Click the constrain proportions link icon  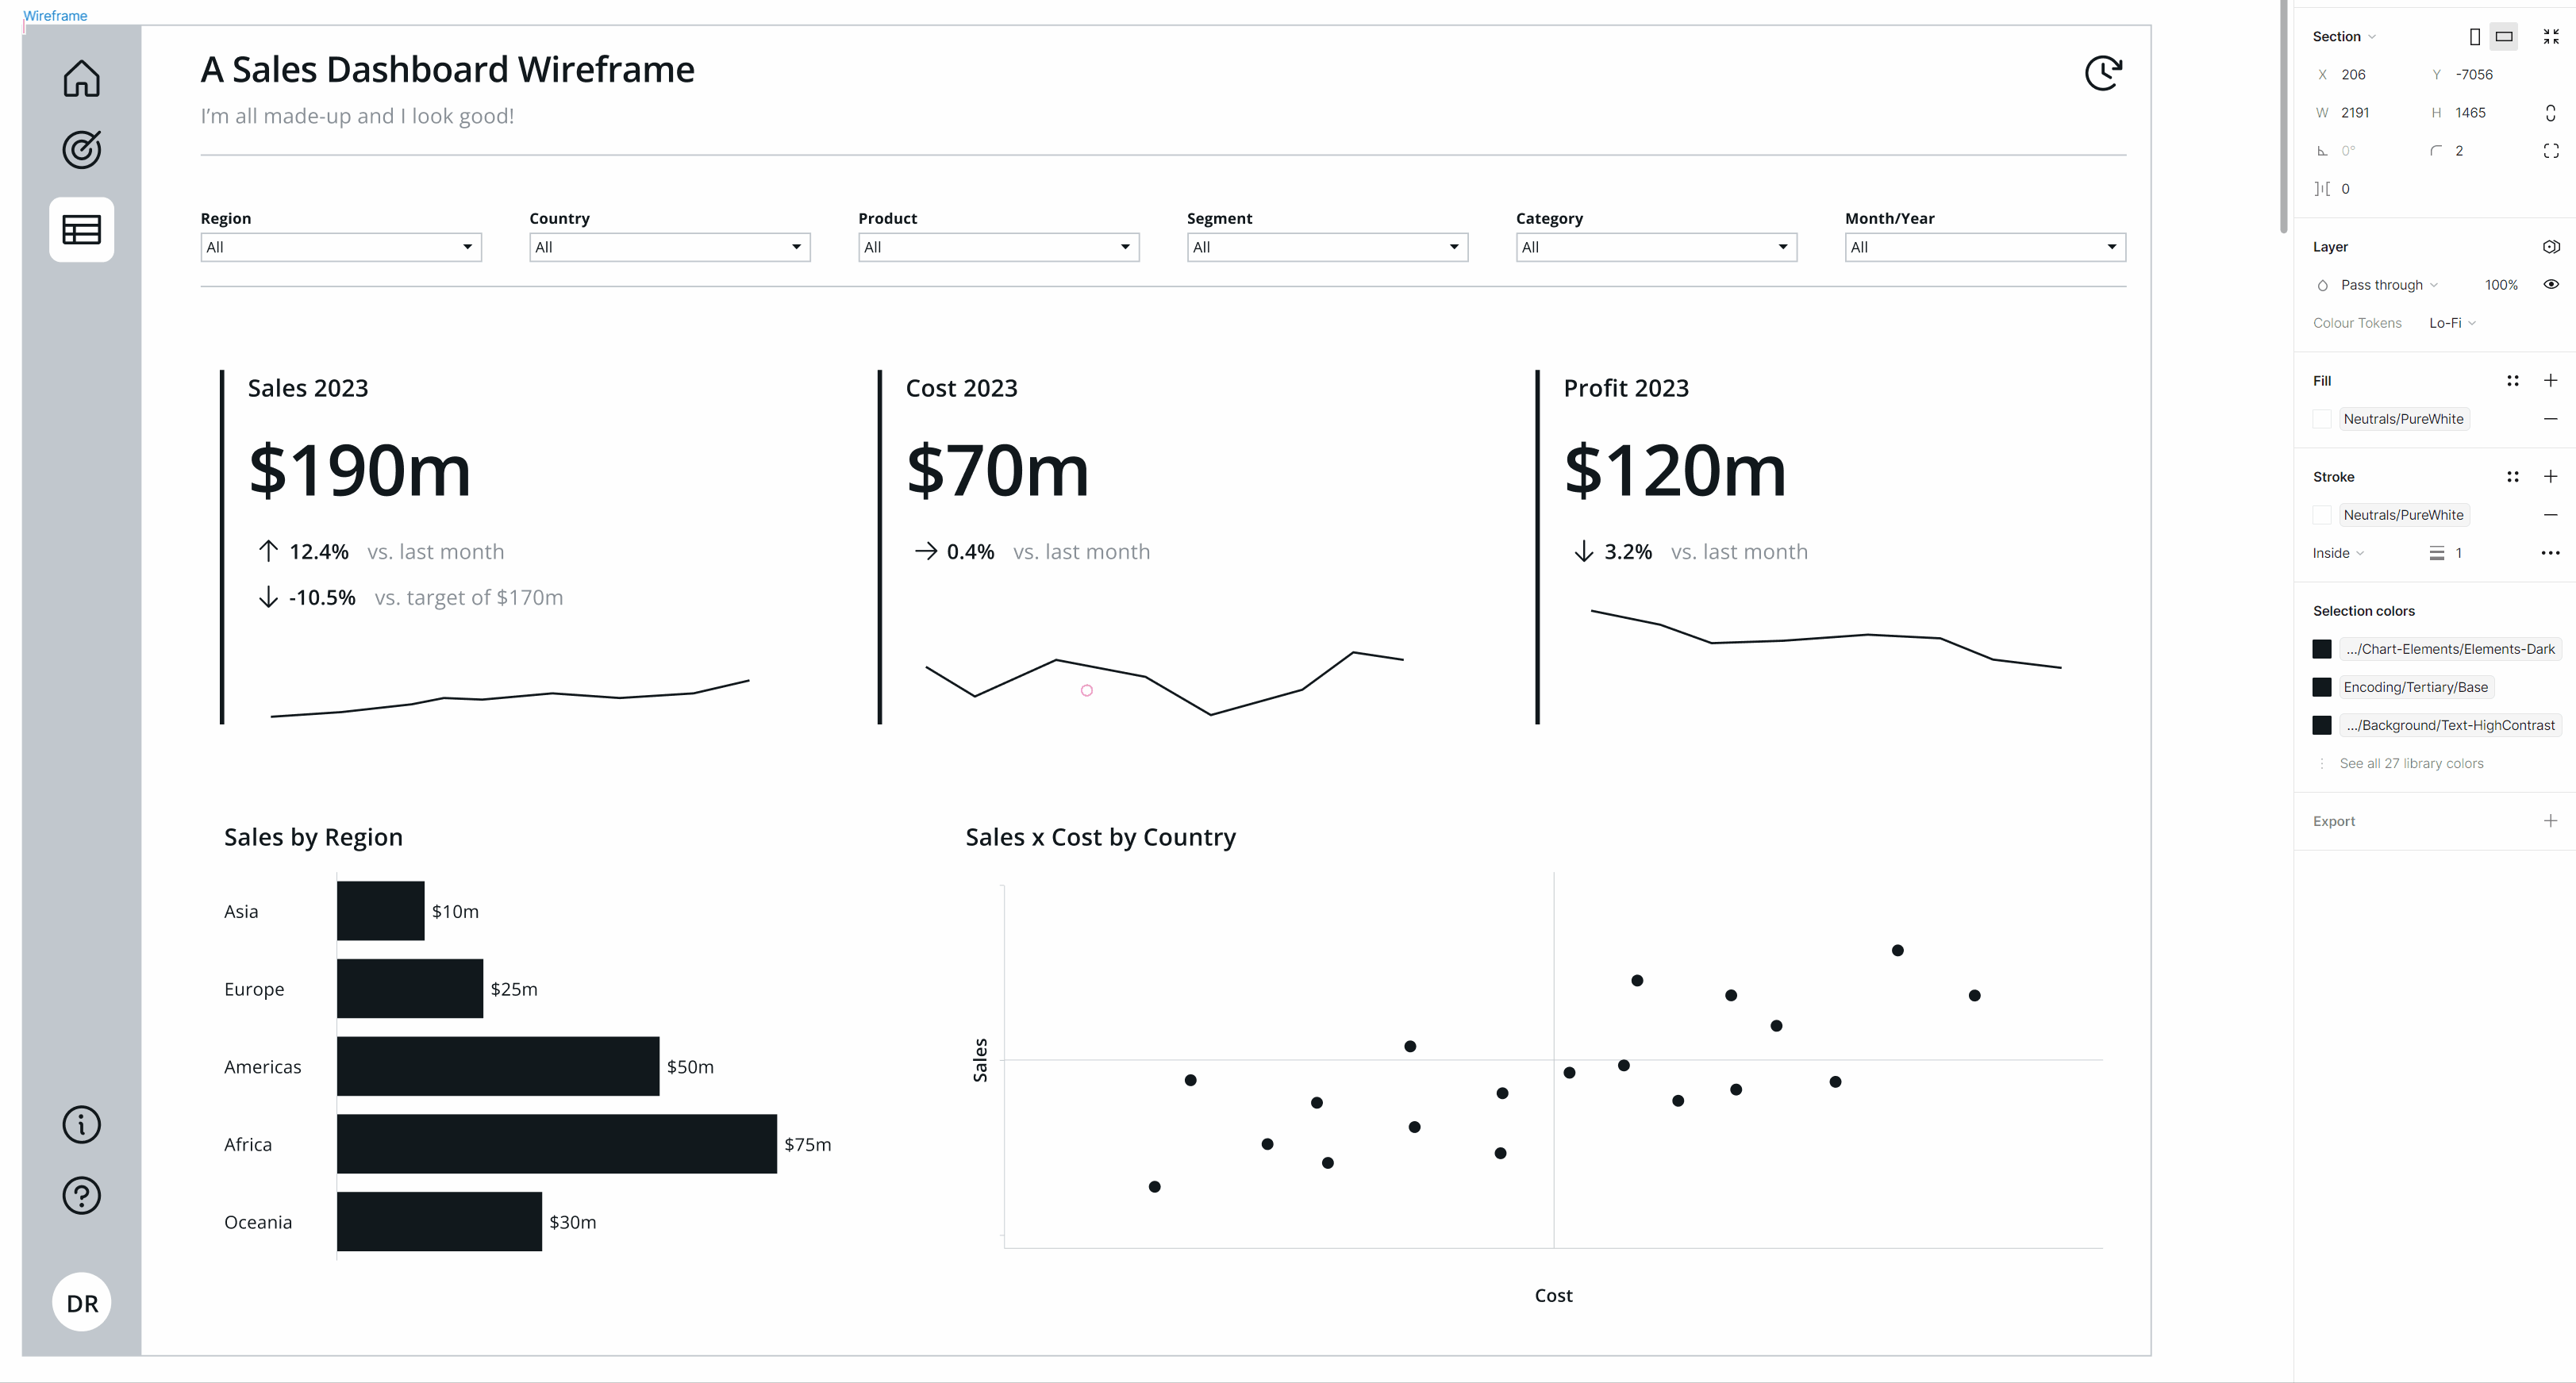[x=2550, y=113]
